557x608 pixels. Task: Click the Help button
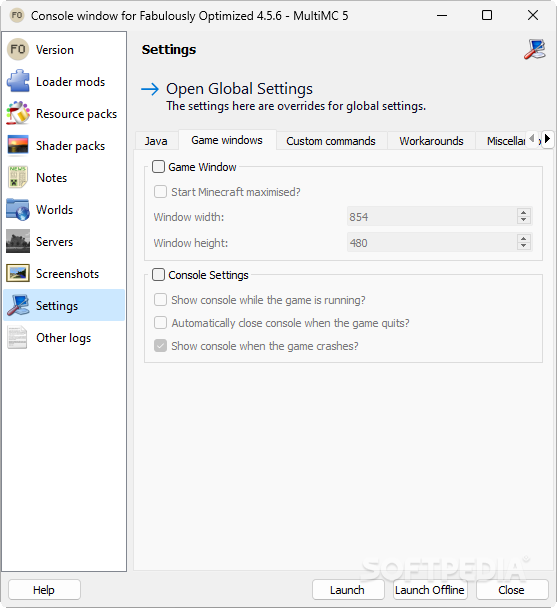[x=44, y=590]
